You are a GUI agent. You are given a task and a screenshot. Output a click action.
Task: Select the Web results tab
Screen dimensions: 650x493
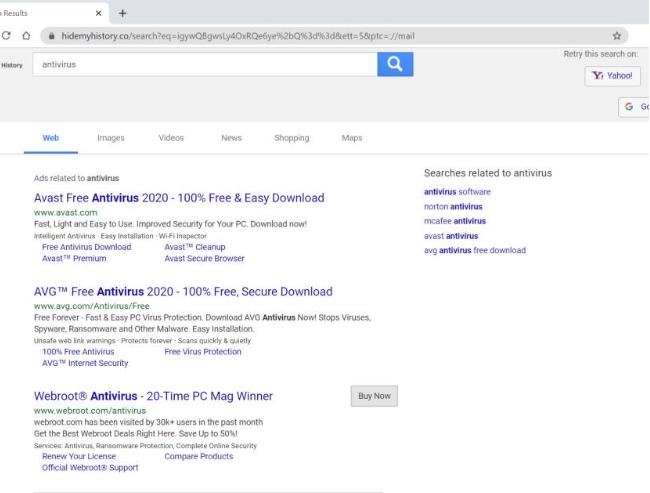[51, 138]
